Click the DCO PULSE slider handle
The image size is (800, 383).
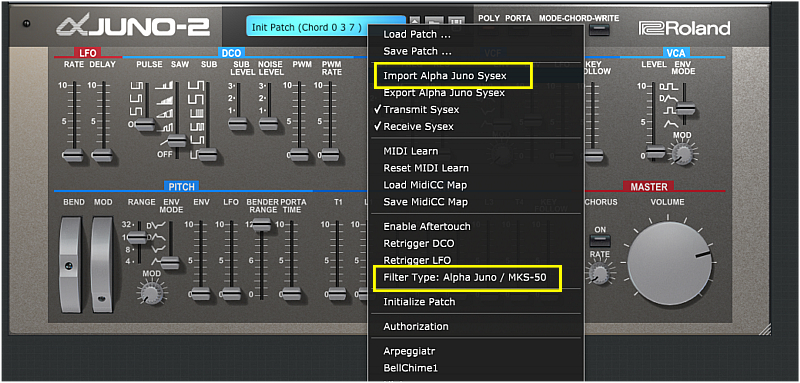(145, 124)
